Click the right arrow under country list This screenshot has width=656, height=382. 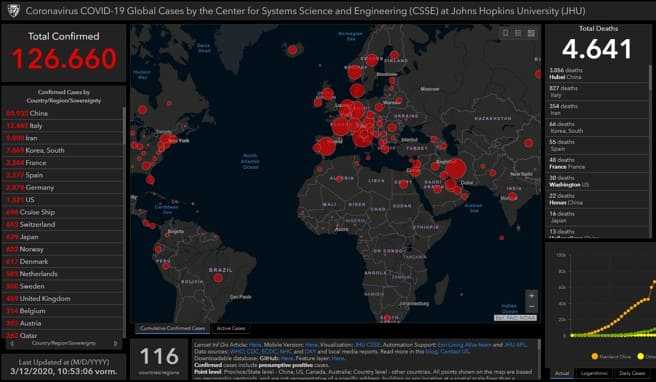point(115,344)
